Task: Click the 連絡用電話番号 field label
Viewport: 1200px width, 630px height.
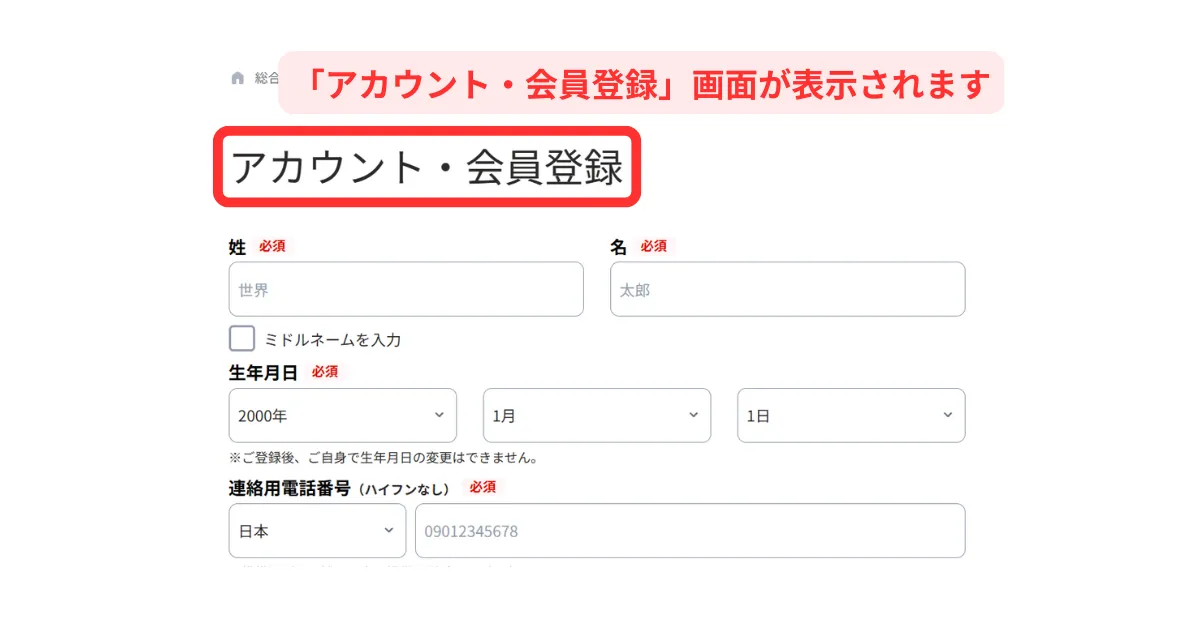Action: tap(290, 488)
